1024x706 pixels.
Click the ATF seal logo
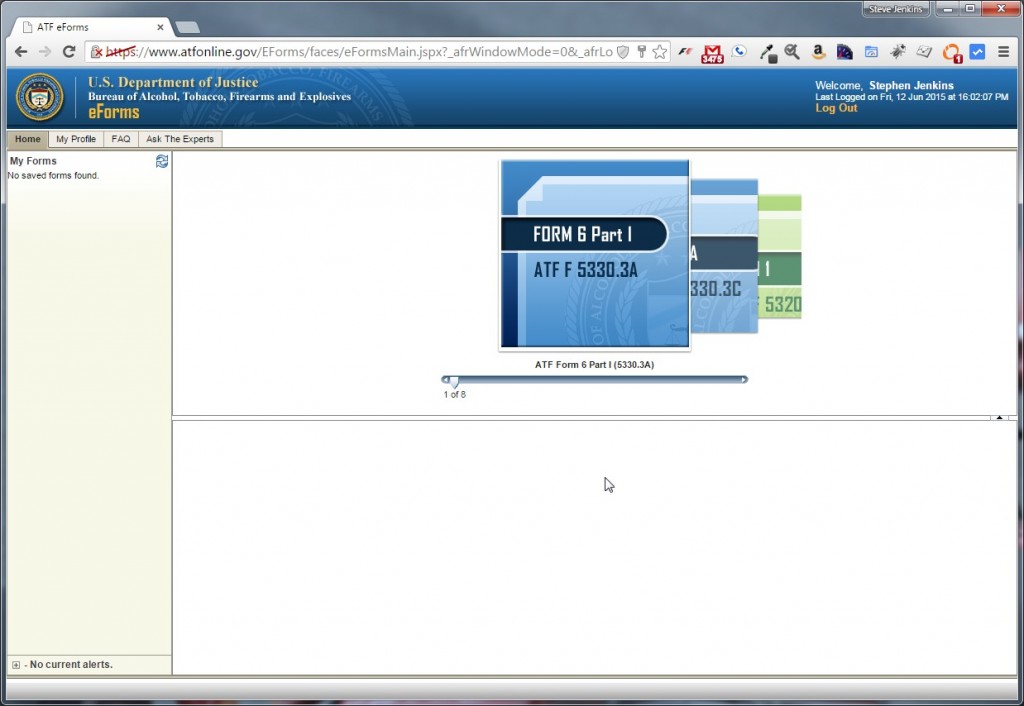40,97
